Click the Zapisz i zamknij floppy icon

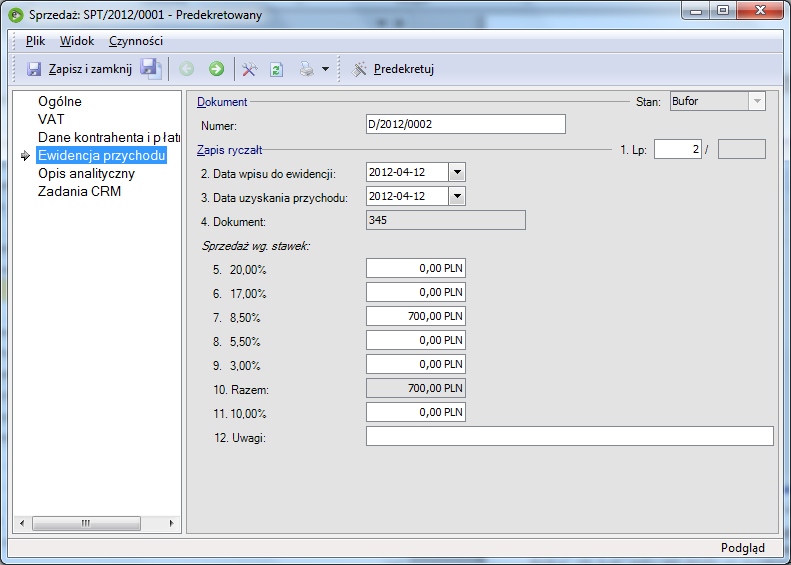[34, 69]
